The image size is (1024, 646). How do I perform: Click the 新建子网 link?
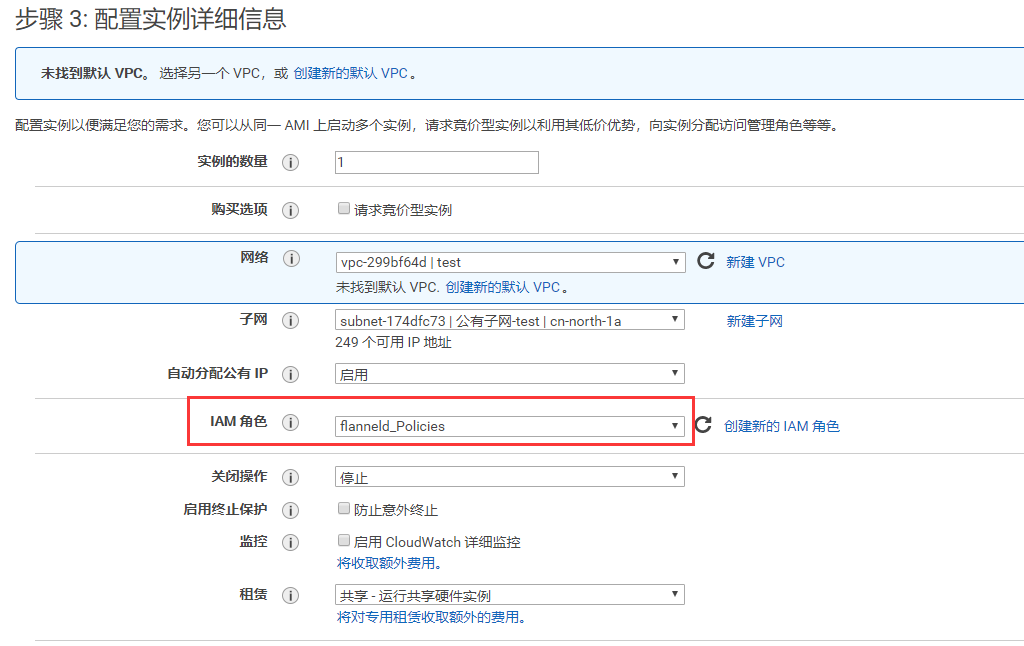[x=754, y=321]
